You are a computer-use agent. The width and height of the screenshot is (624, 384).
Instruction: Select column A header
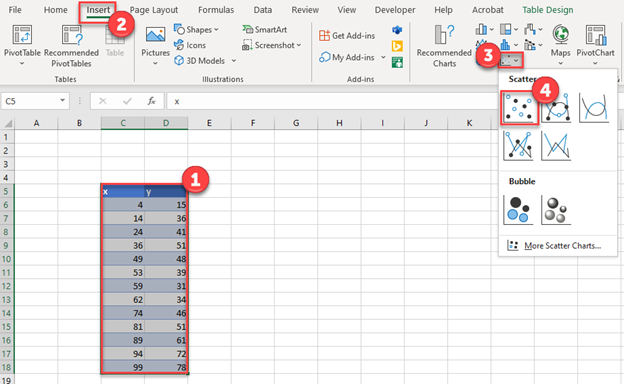(x=36, y=123)
